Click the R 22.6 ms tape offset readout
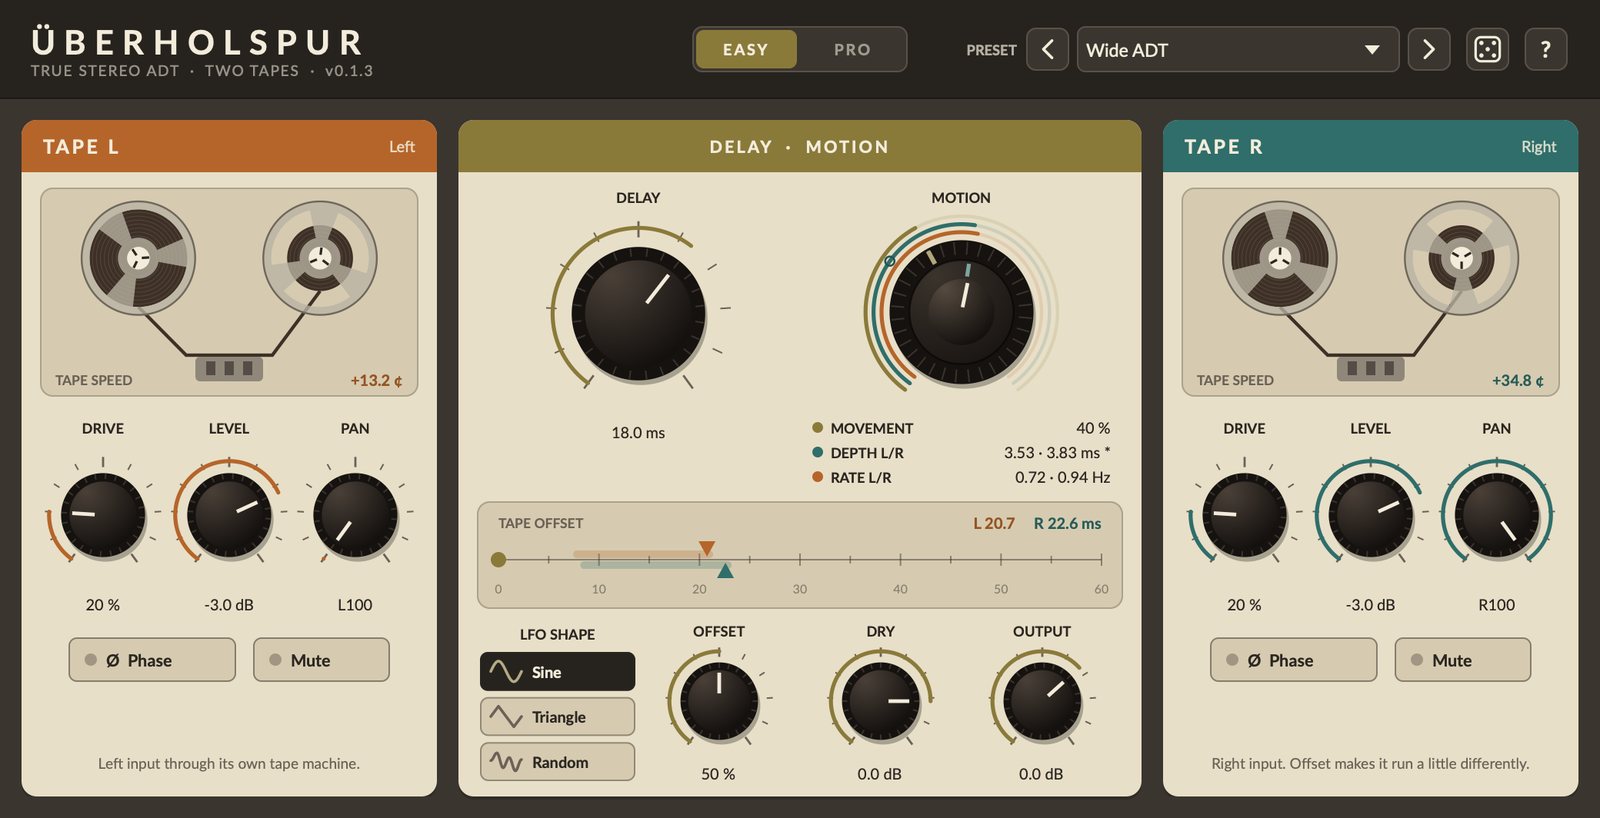Image resolution: width=1600 pixels, height=818 pixels. pyautogui.click(x=1067, y=523)
